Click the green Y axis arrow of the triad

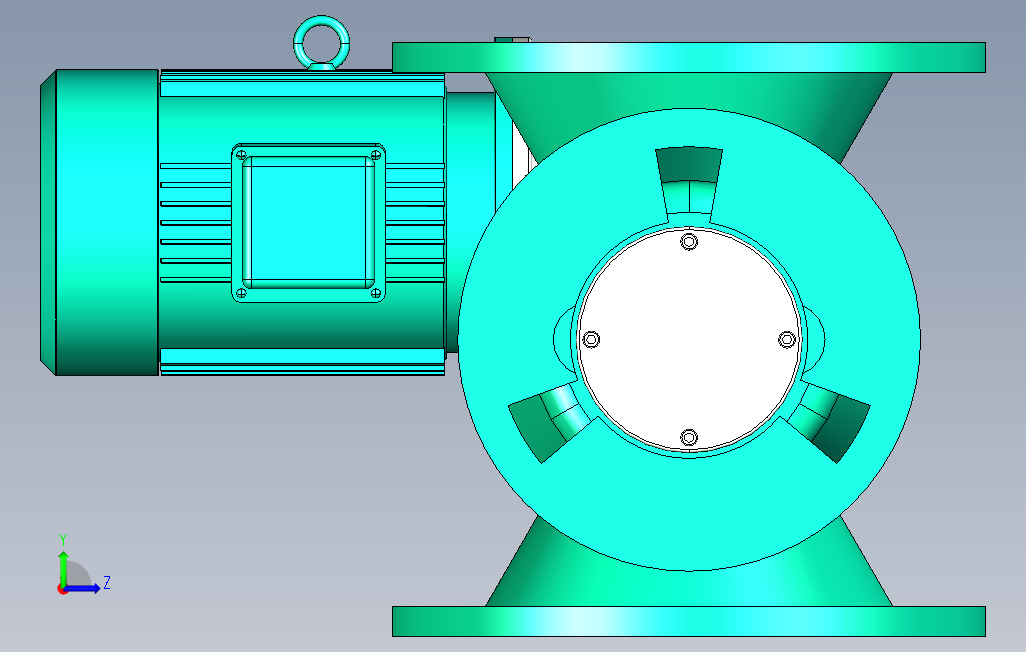pyautogui.click(x=63, y=568)
